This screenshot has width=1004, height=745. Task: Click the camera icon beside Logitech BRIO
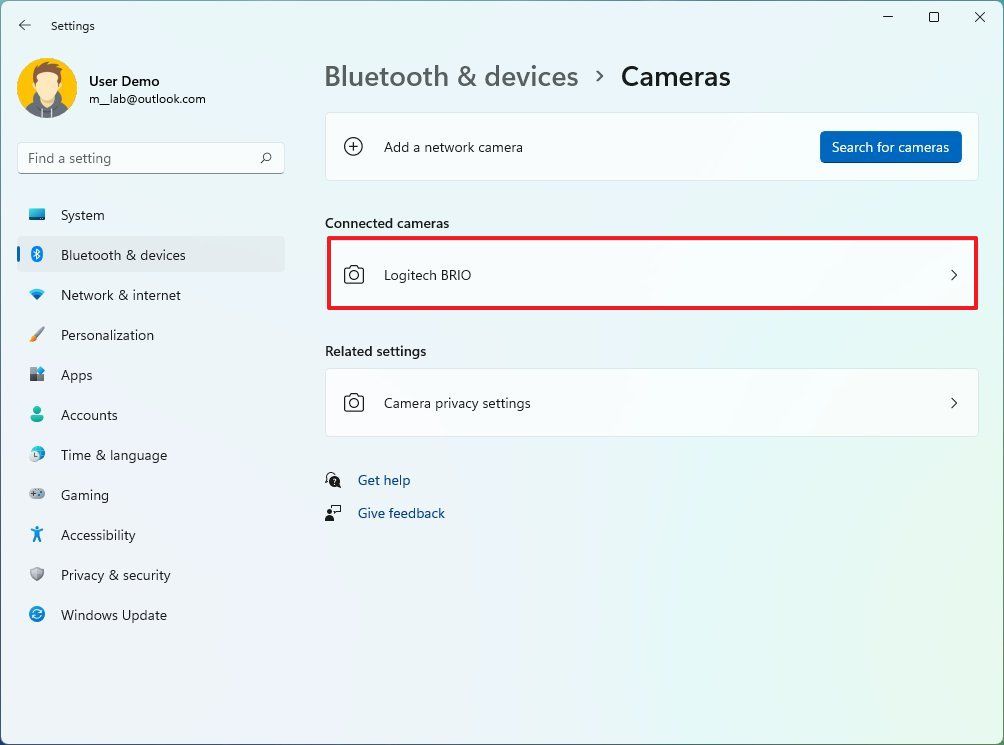[x=354, y=274]
